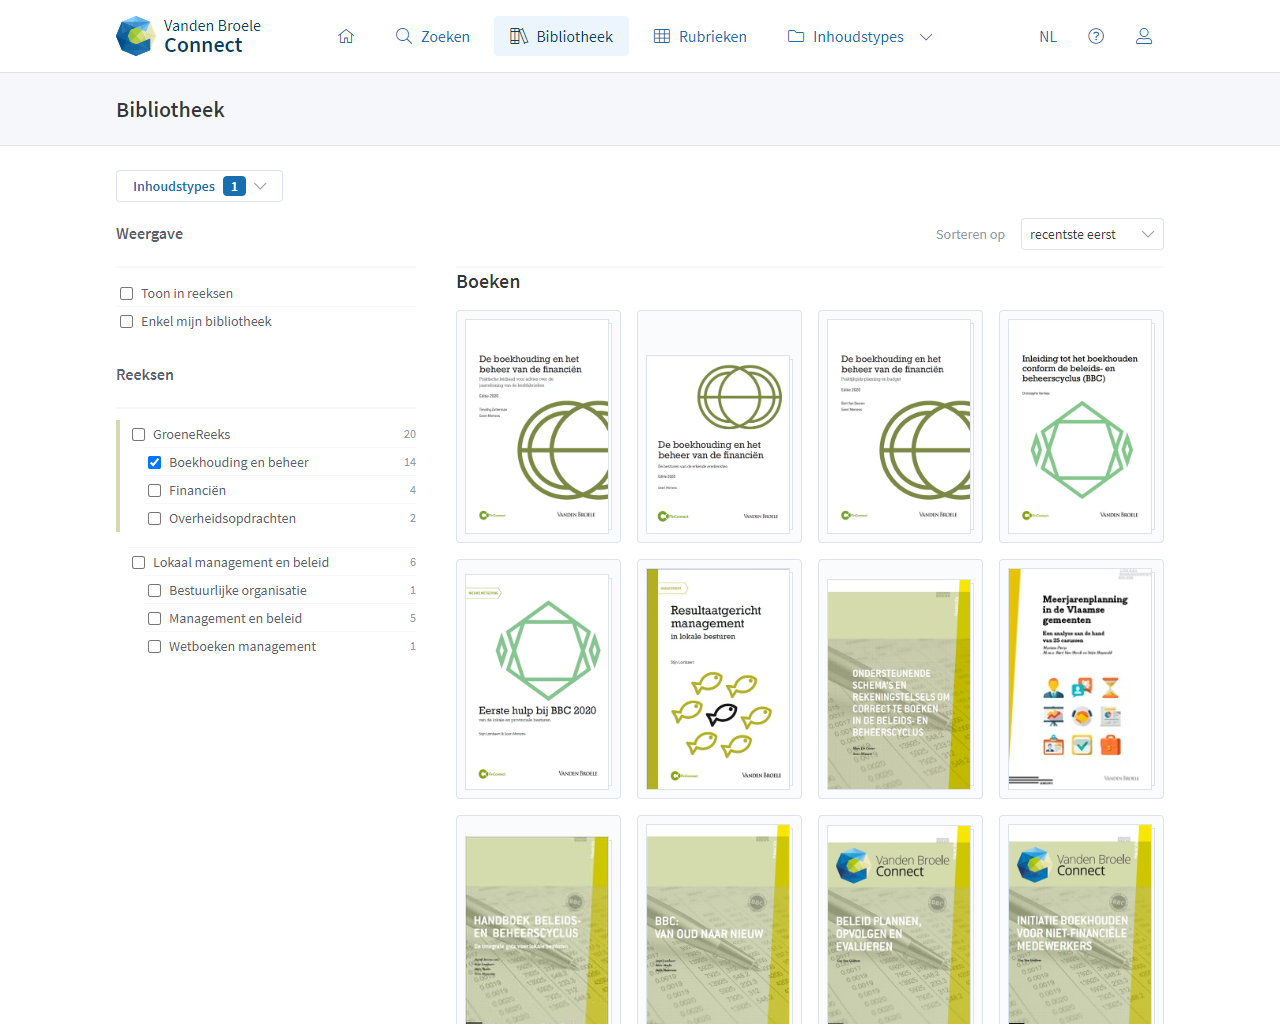This screenshot has height=1024, width=1280.
Task: Open the Inhoudstypes navigation menu
Action: pos(860,36)
